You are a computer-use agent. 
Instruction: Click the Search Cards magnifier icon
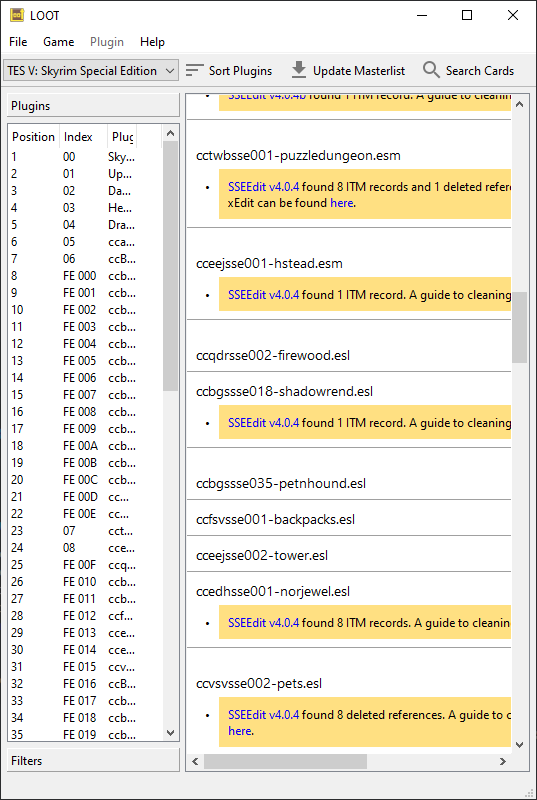point(431,70)
